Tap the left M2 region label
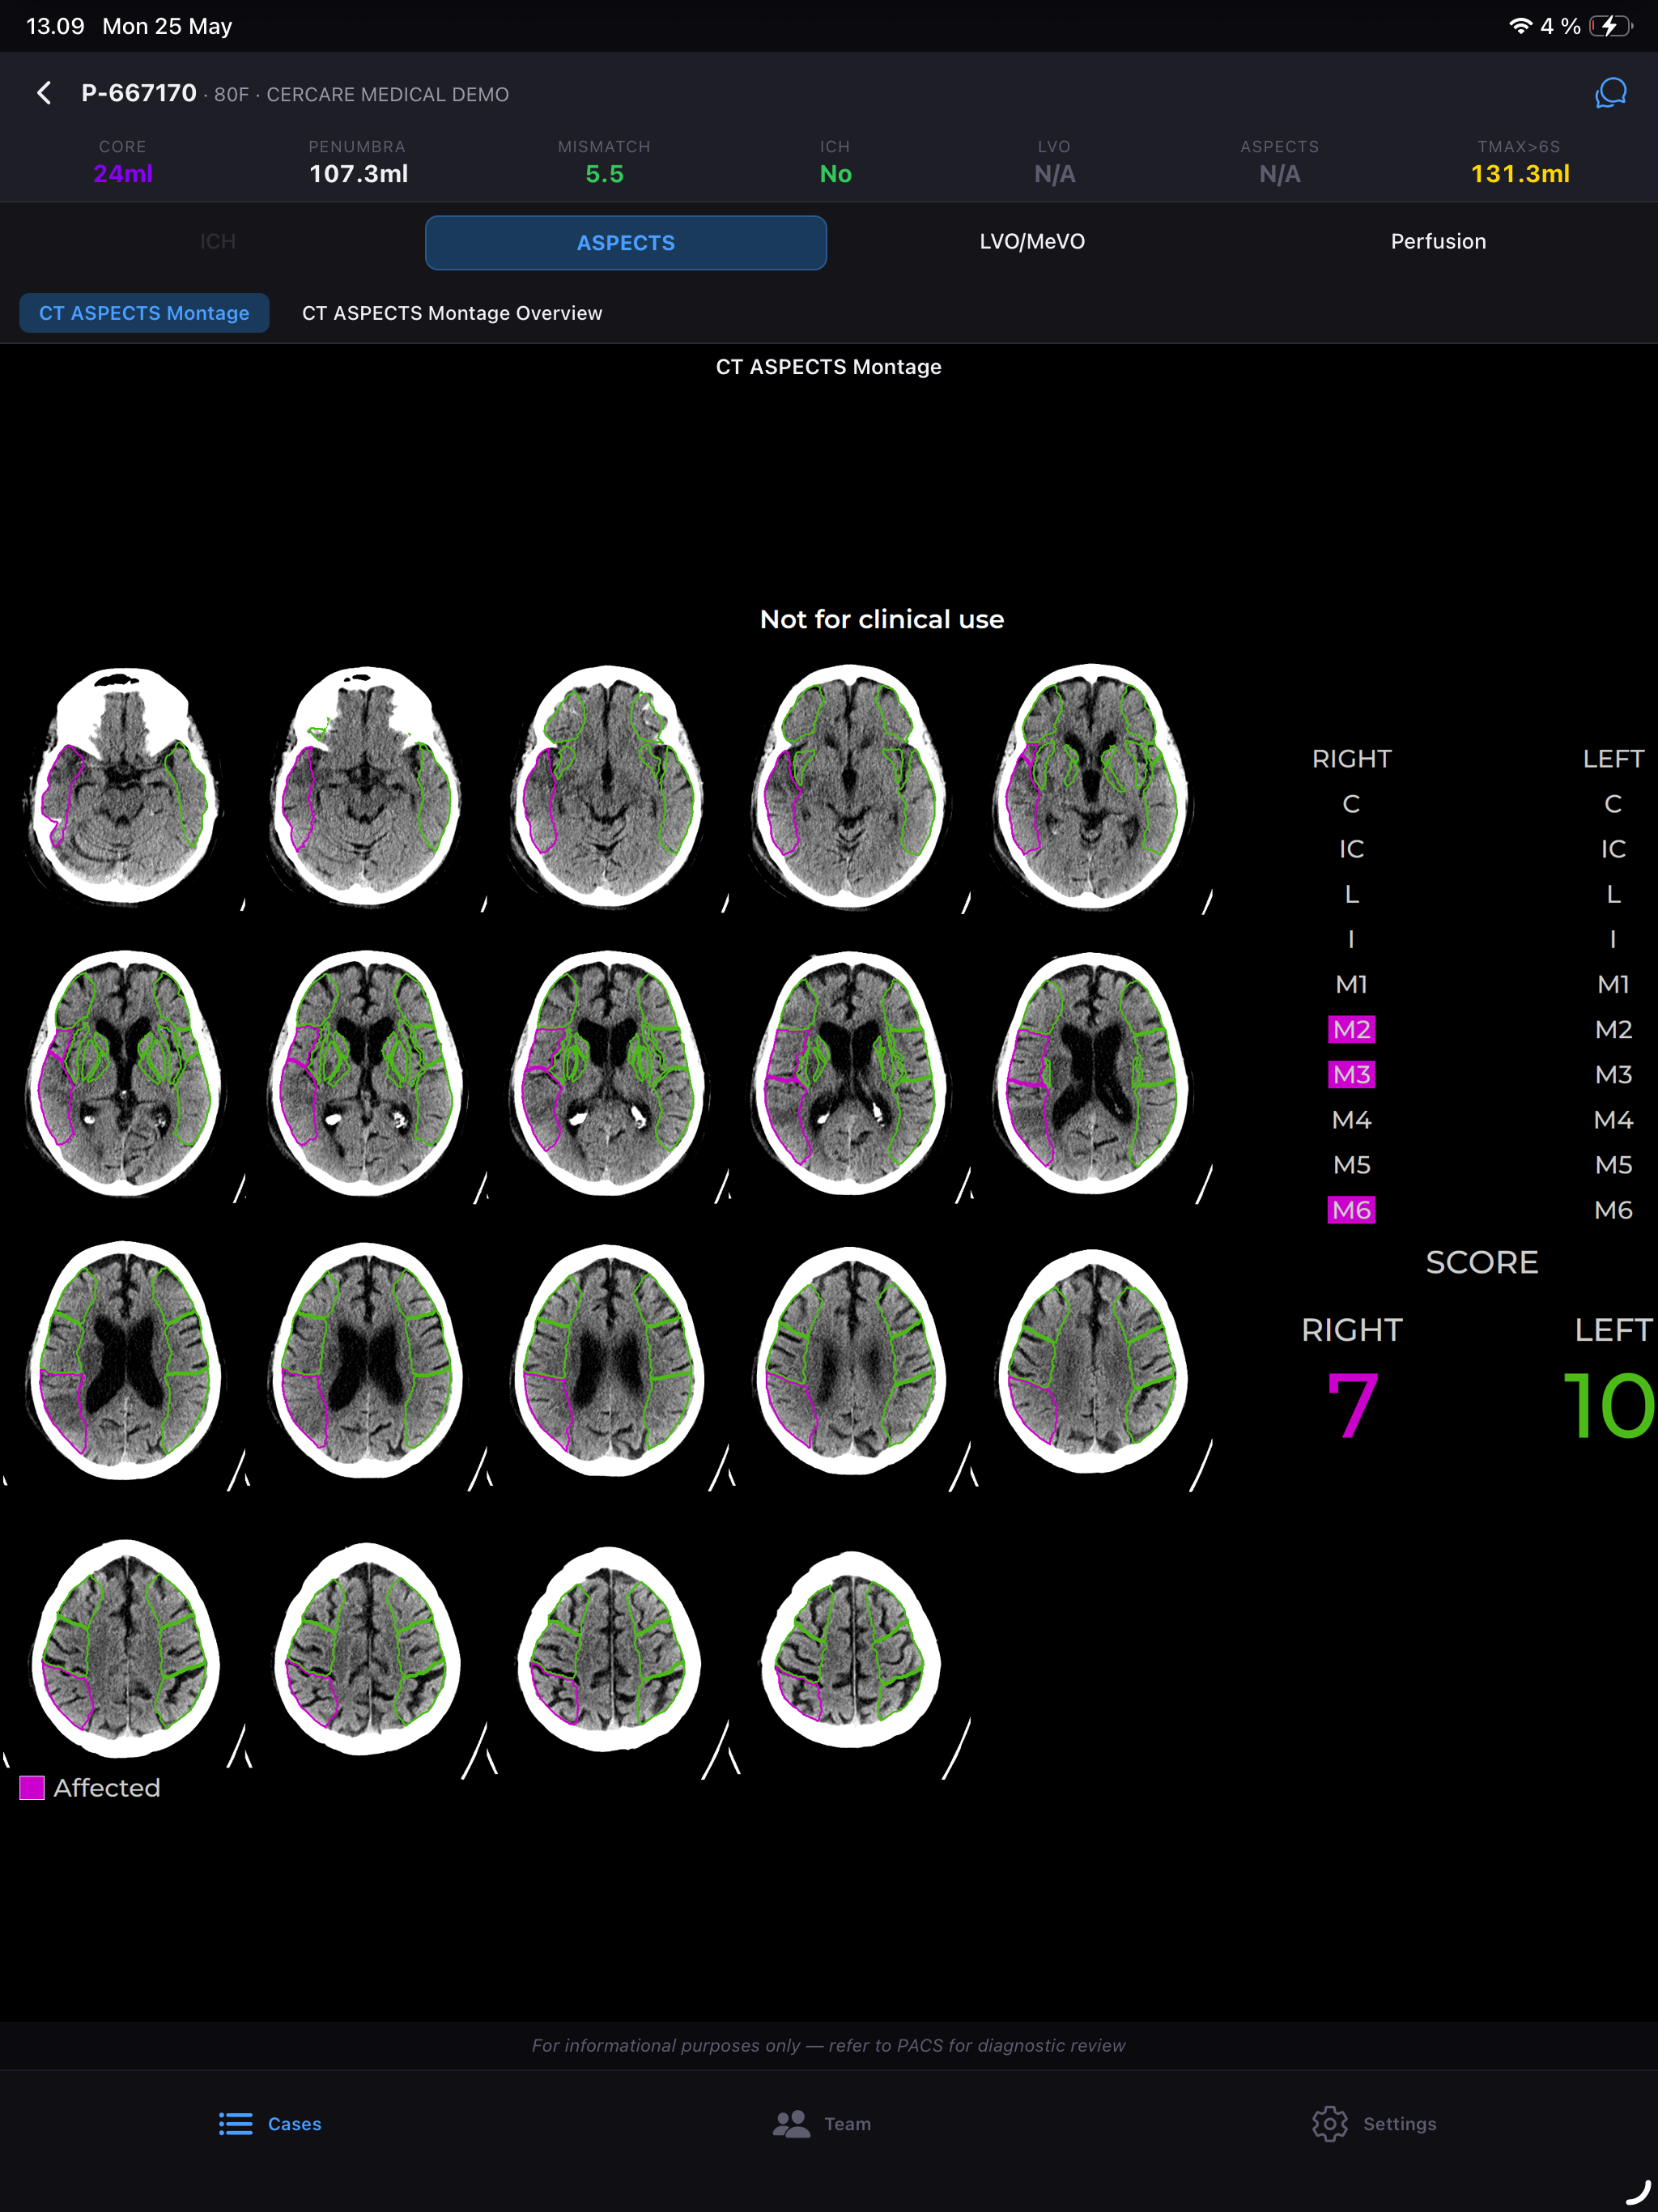Image resolution: width=1658 pixels, height=2212 pixels. 1613,1030
